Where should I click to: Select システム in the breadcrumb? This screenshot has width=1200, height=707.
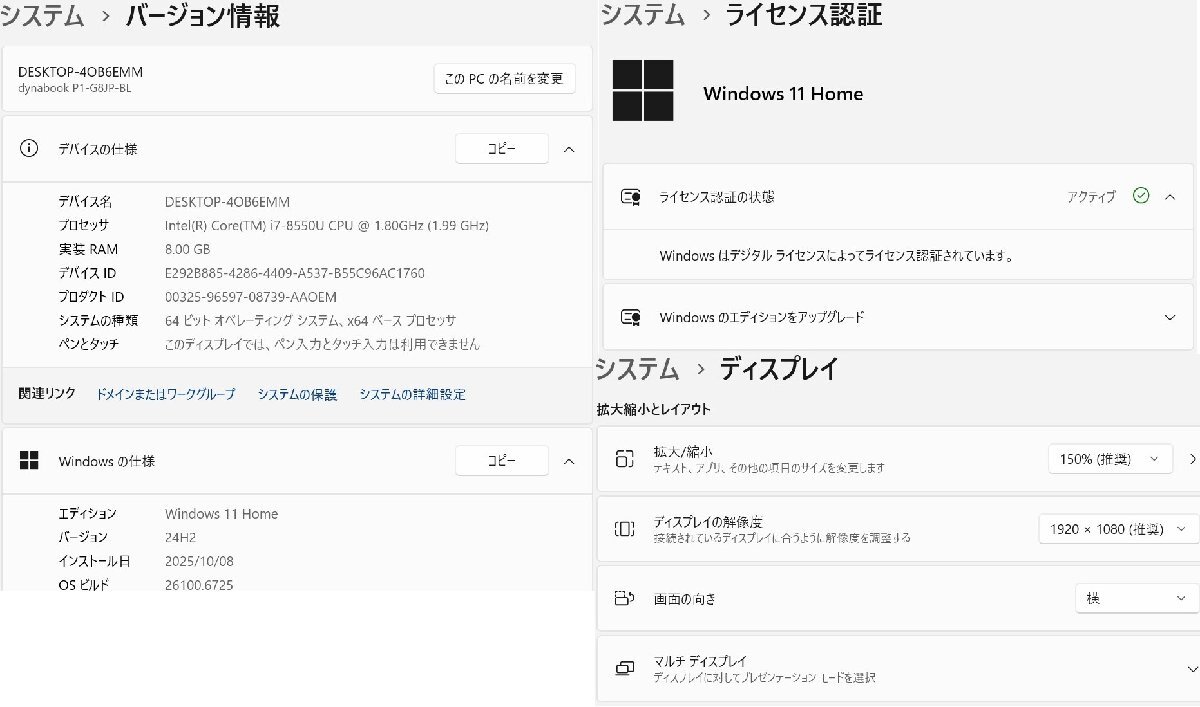(41, 17)
